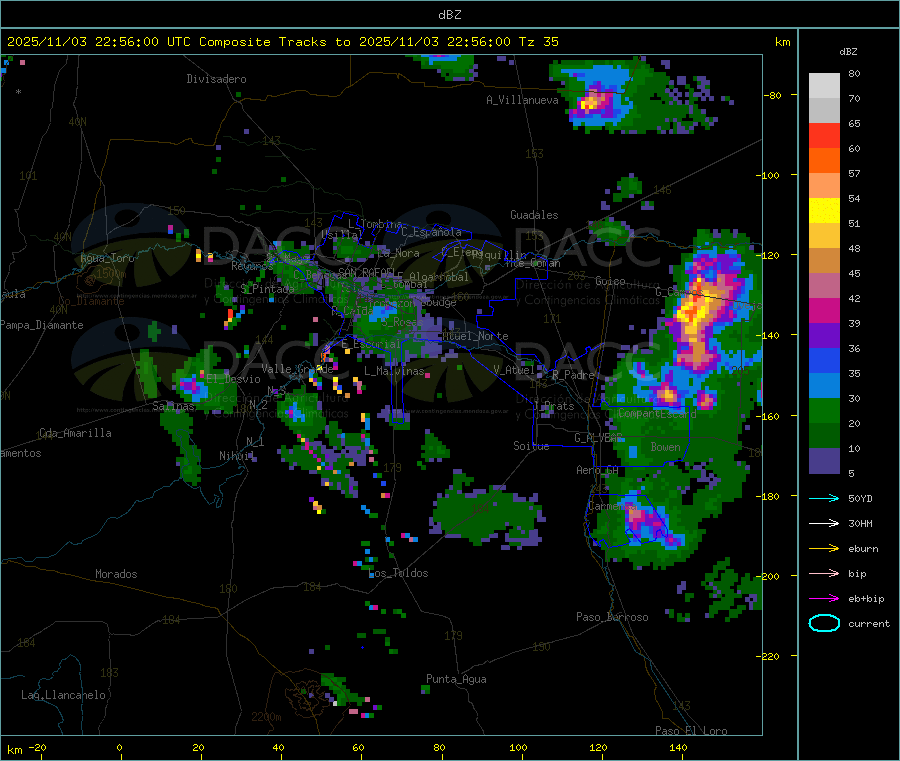Select the light orange 57 dBZ swatch
The width and height of the screenshot is (900, 761).
[824, 186]
